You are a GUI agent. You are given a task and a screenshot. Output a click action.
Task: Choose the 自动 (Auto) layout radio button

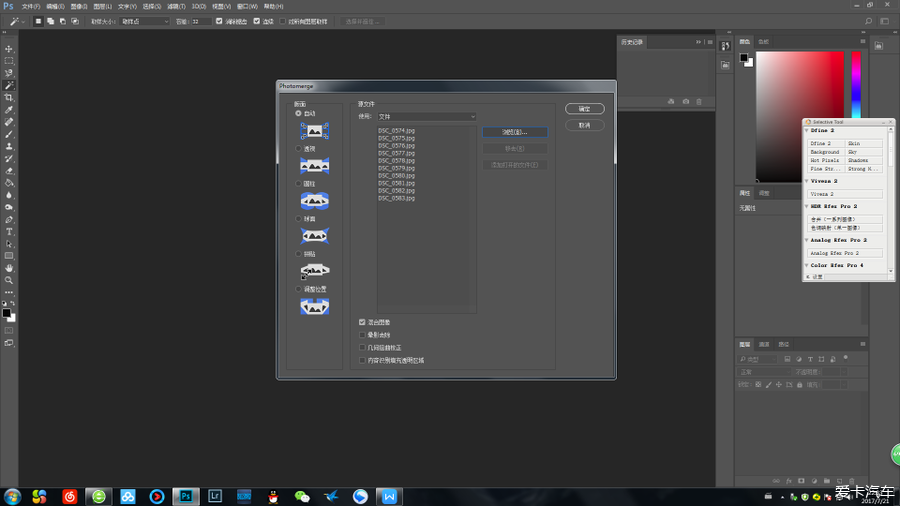298,114
